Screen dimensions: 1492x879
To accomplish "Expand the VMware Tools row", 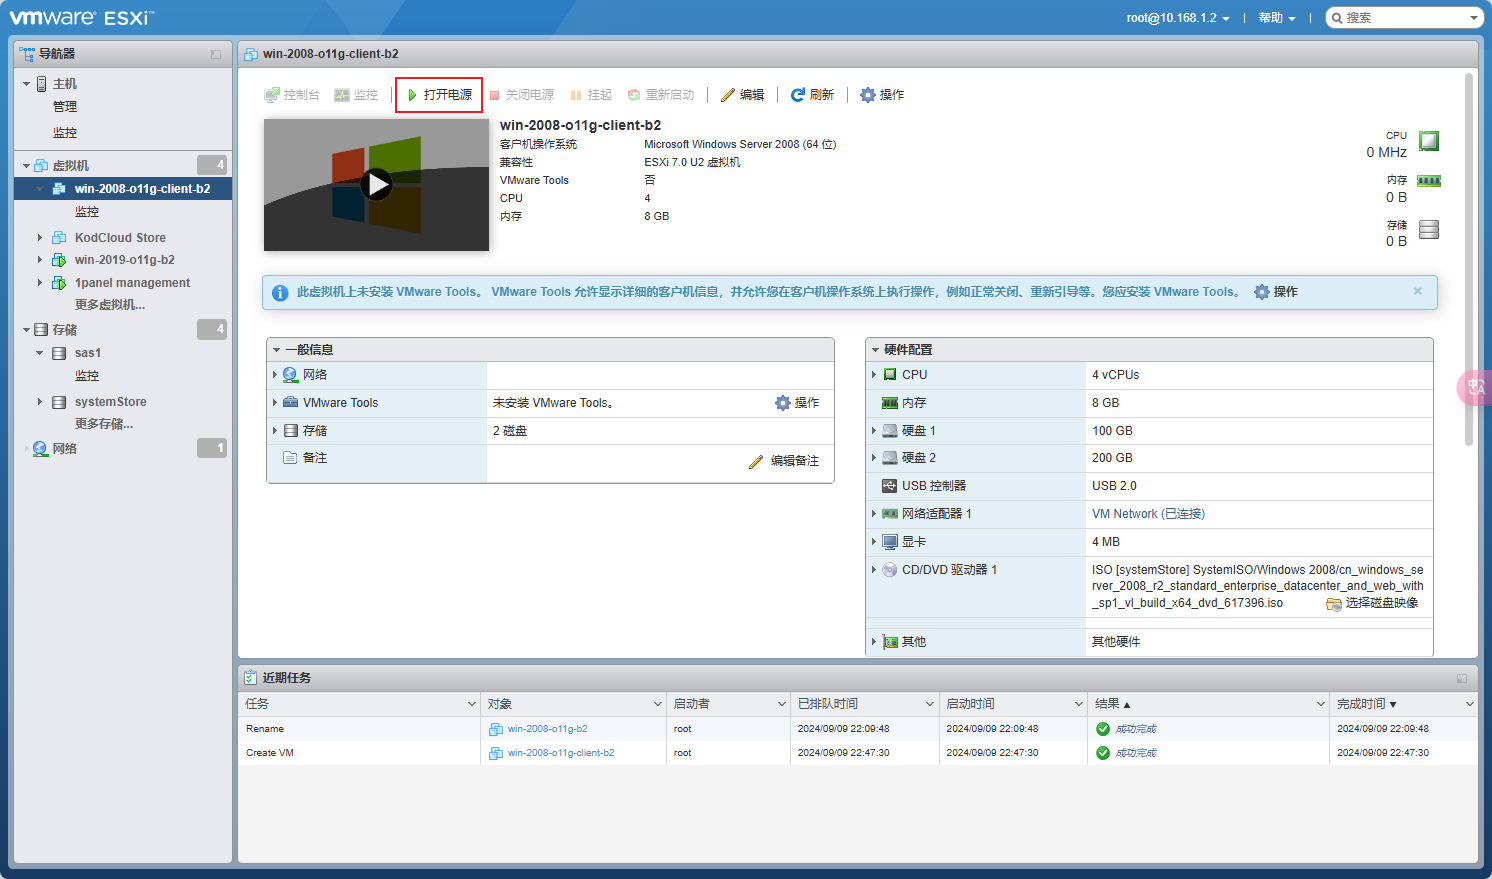I will [x=274, y=403].
